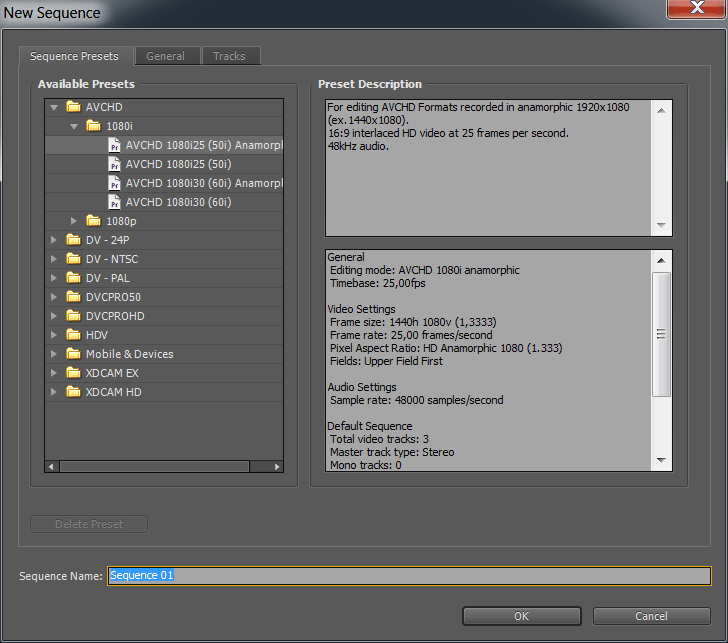Click the XDCAM HD folder icon
The width and height of the screenshot is (728, 643).
[73, 392]
